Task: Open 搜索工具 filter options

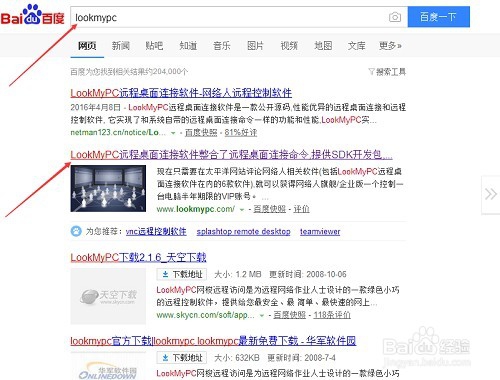Action: 387,72
